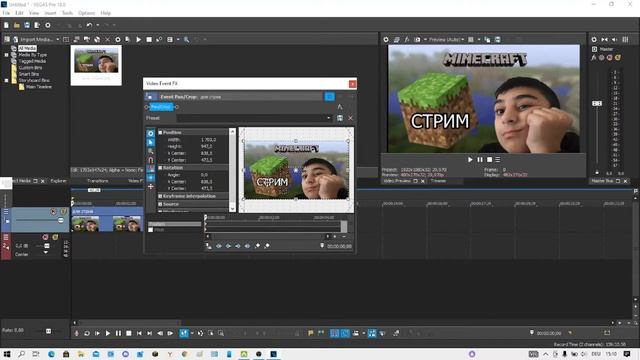Open Windows taskbar search
This screenshot has height=360, width=640.
pos(21,354)
